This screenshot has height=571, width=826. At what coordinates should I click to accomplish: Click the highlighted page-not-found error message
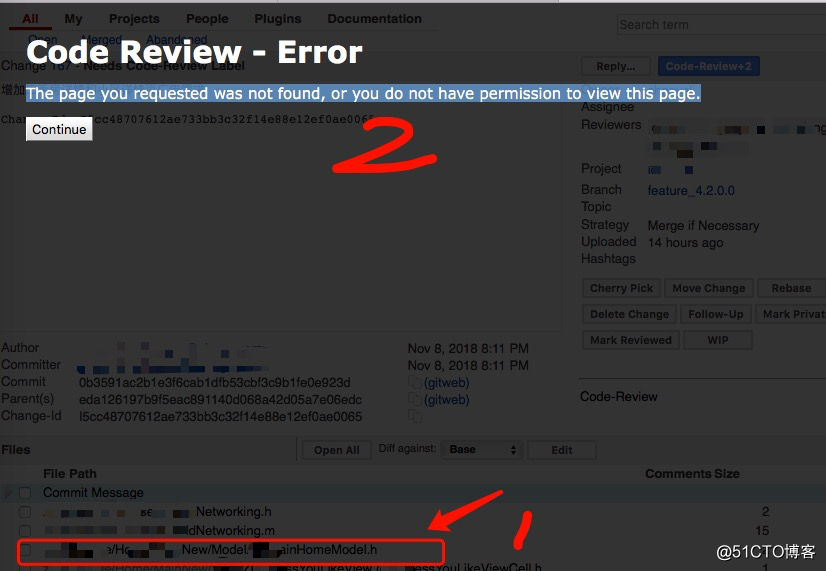[363, 93]
